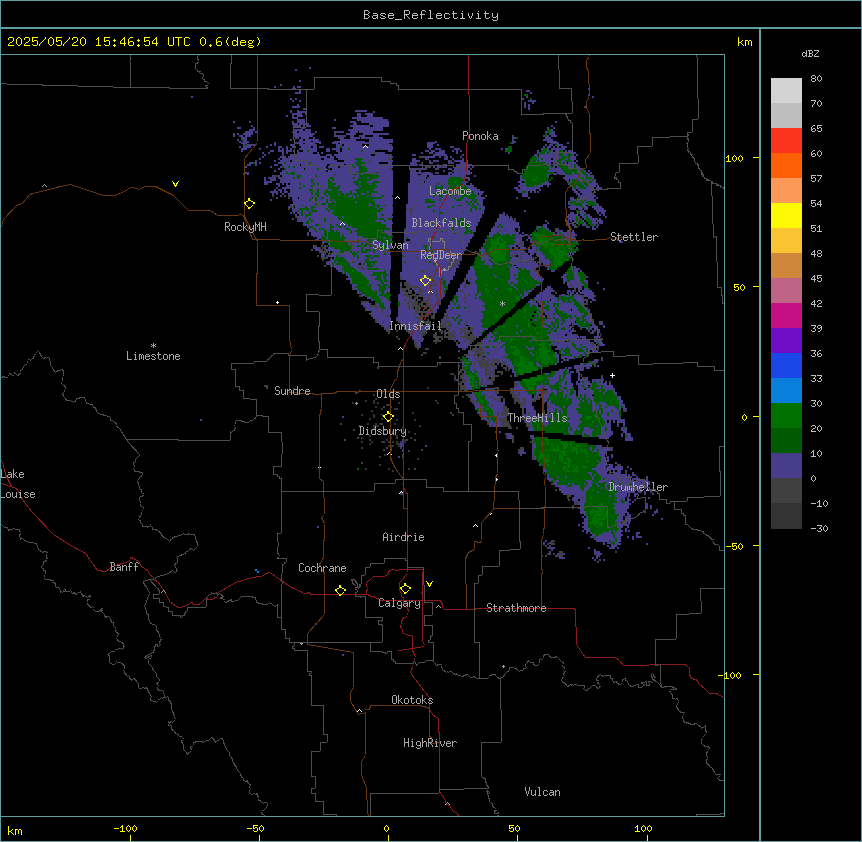Click the Didsbury label

click(x=383, y=431)
